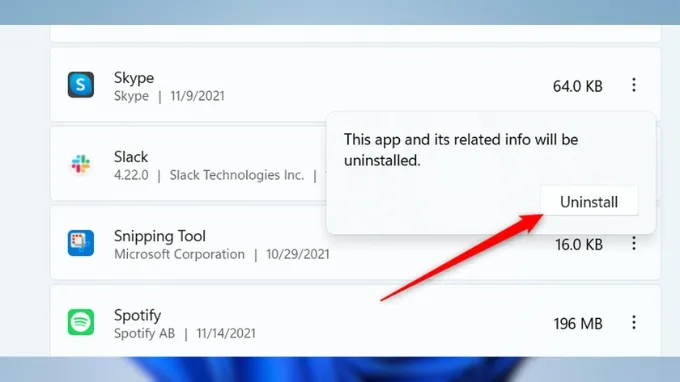Click the Slack version number 4.22.0
Viewport: 680px width, 382px height.
(131, 175)
